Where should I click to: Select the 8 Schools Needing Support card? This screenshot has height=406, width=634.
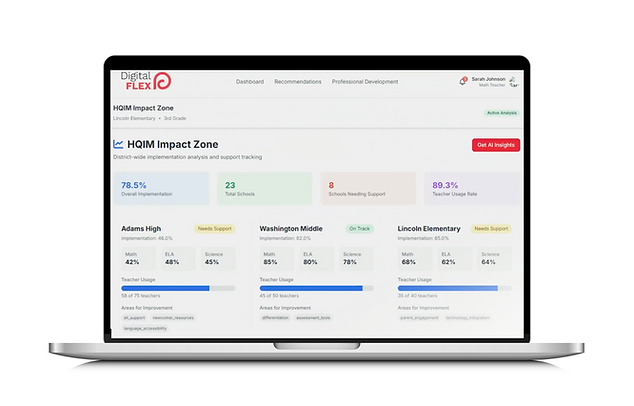(368, 188)
